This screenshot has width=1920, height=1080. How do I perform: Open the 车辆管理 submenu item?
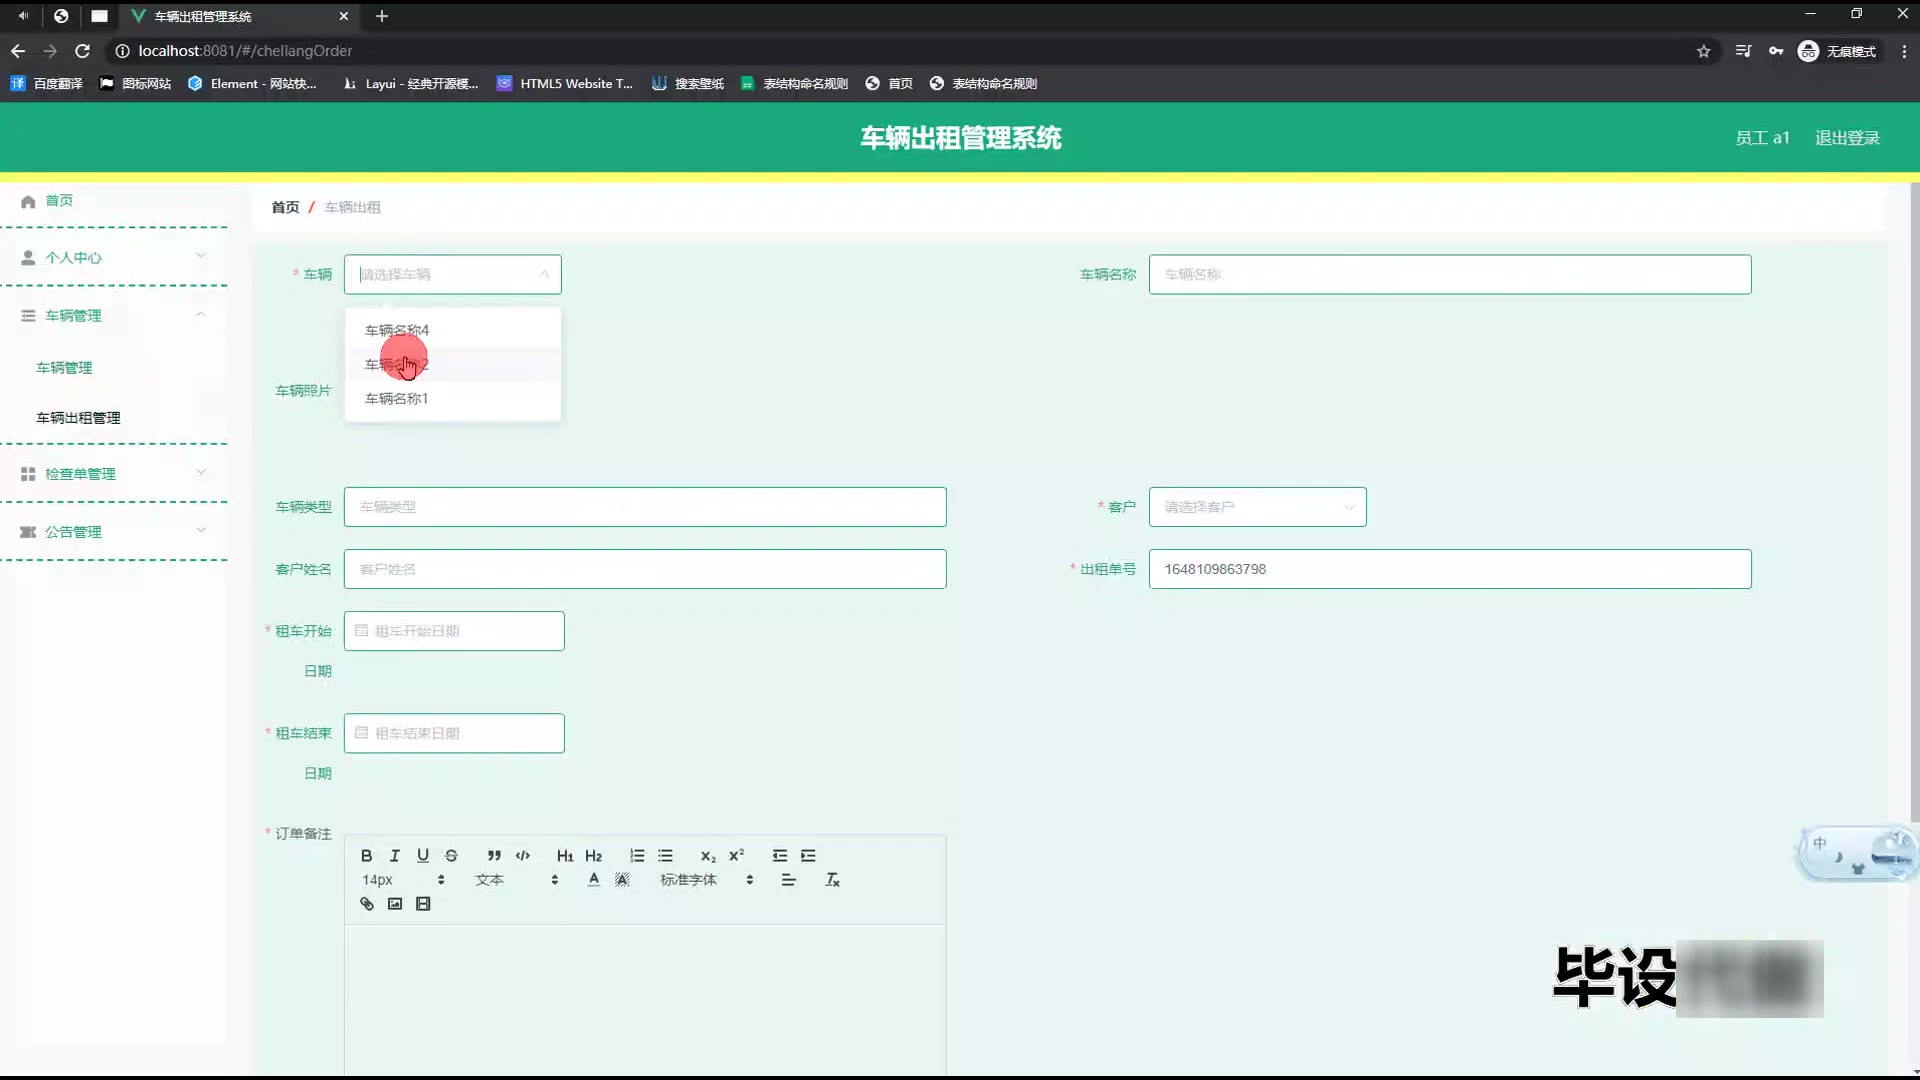click(64, 368)
